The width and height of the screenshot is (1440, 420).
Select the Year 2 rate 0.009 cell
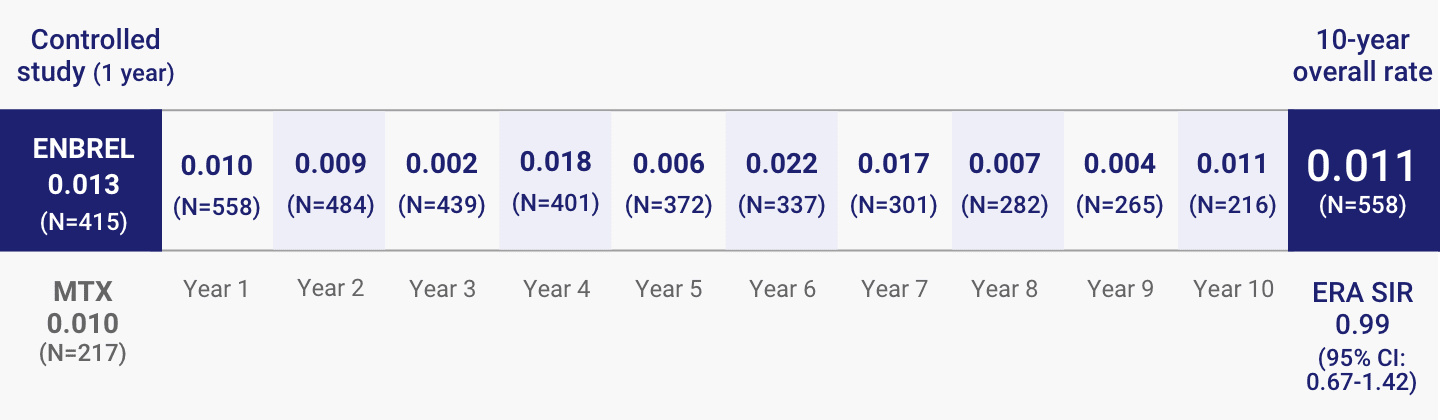tap(330, 181)
